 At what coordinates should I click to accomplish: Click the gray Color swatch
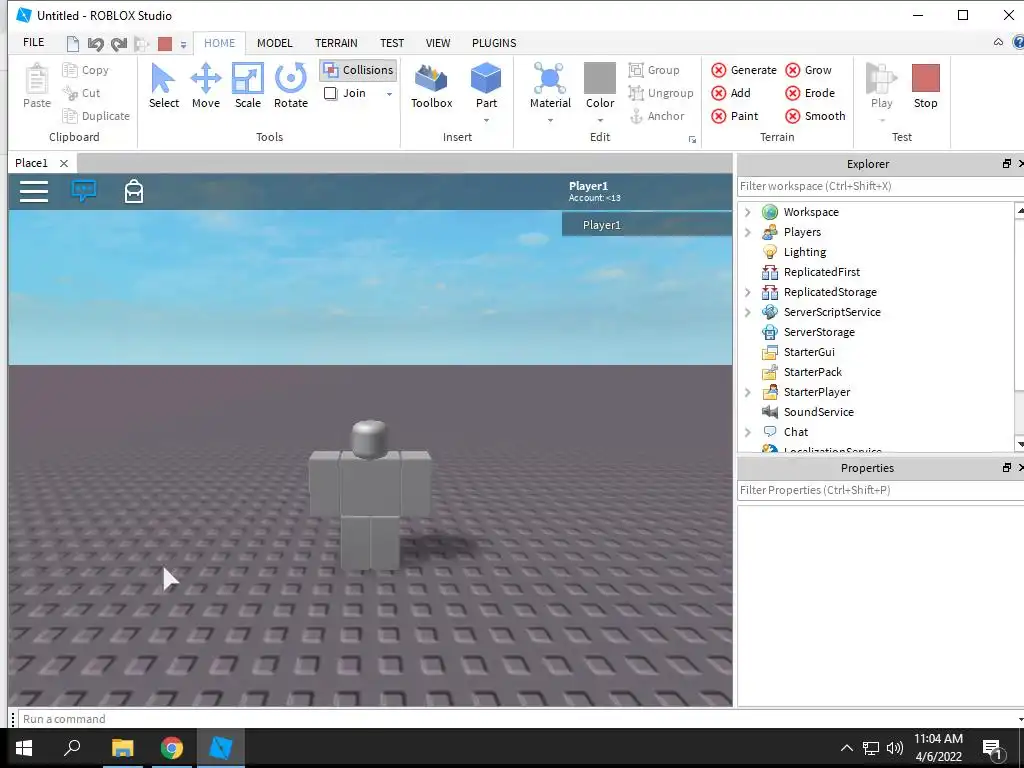pos(600,78)
